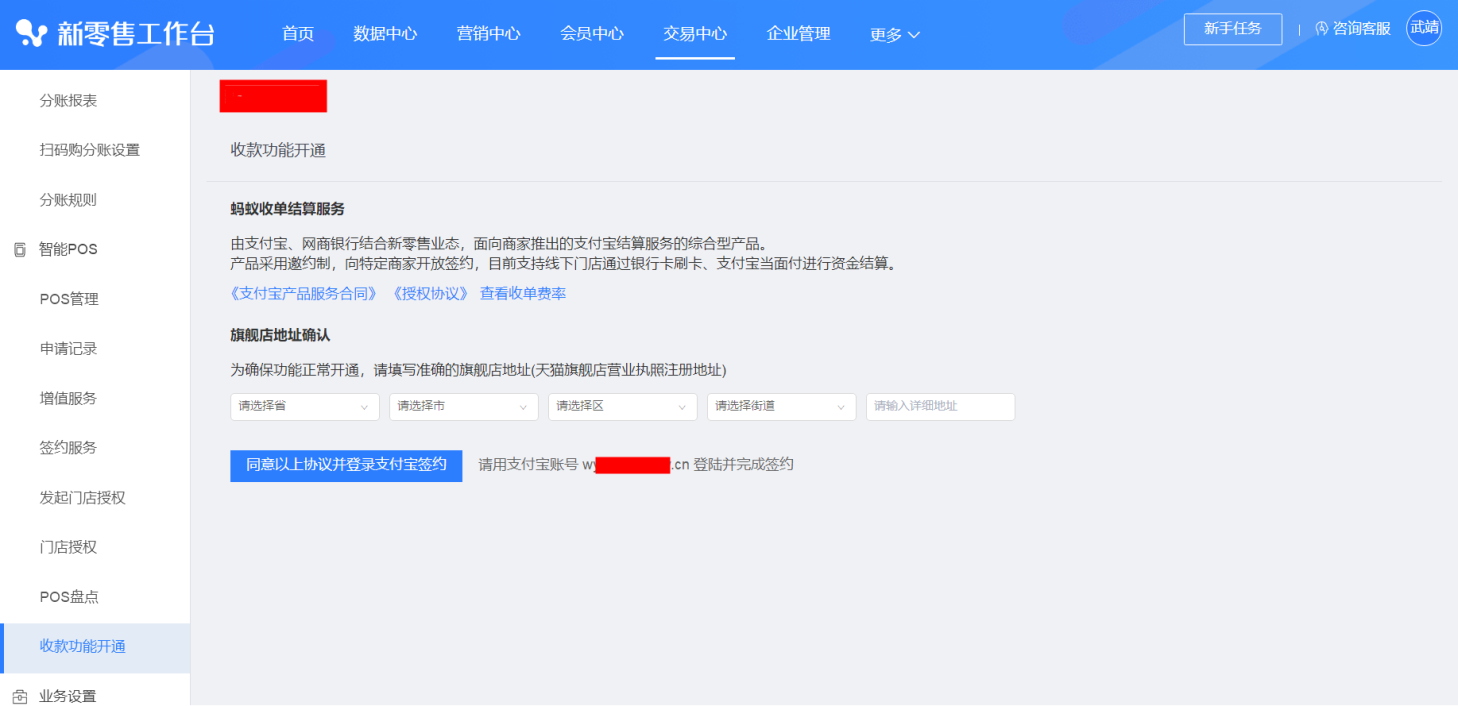The height and width of the screenshot is (706, 1458).
Task: Switch to the 会员中心 tab
Action: [592, 34]
